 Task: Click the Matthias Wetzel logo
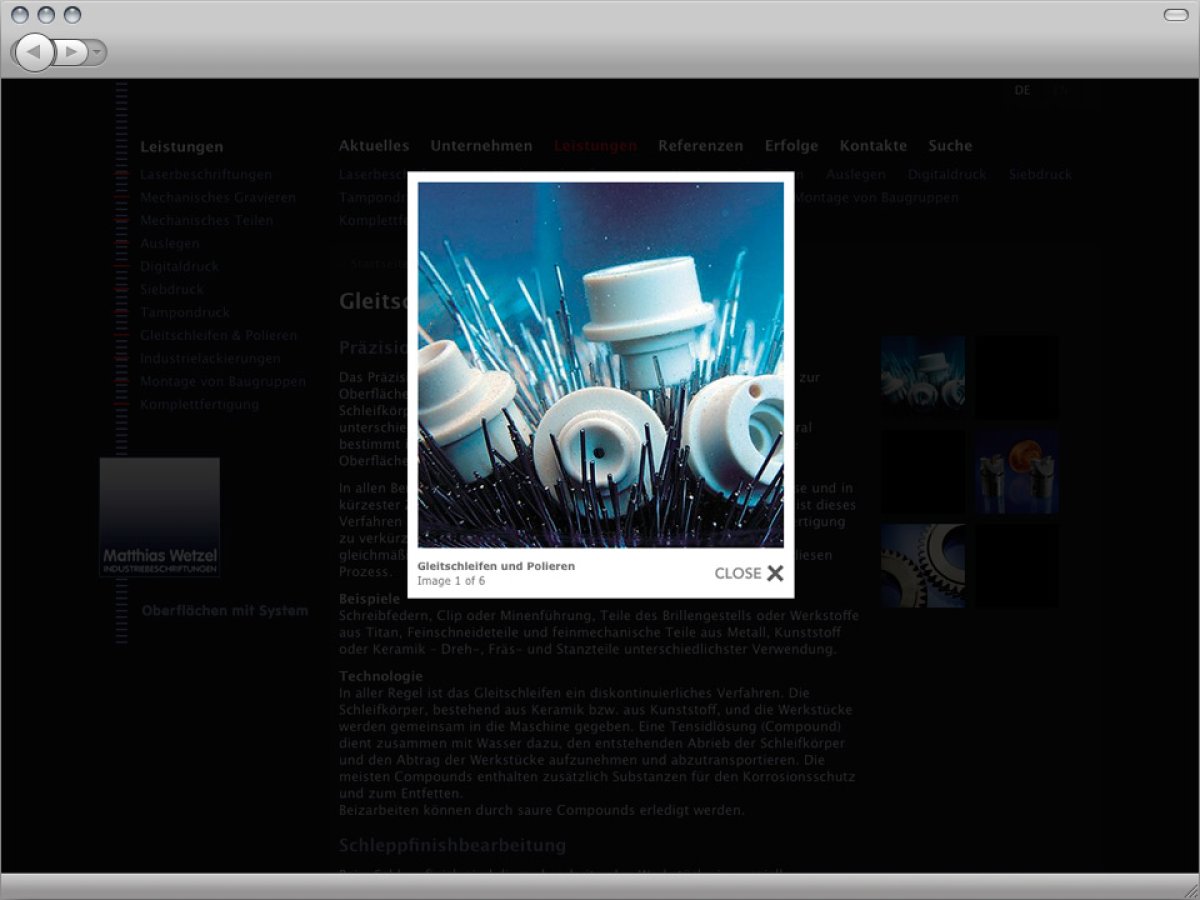point(160,517)
